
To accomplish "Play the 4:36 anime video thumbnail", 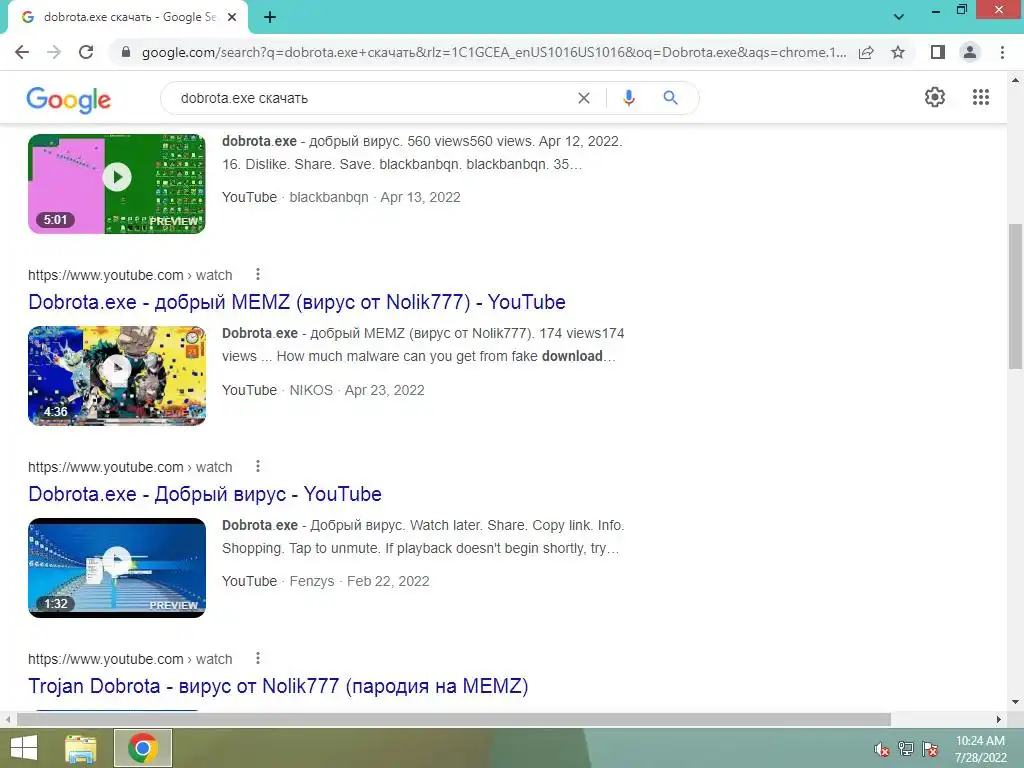I will (117, 376).
